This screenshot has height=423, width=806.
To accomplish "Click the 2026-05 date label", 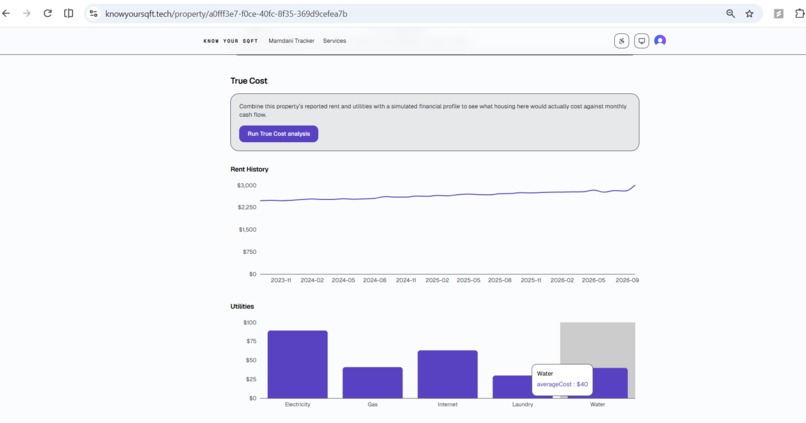I will point(593,280).
